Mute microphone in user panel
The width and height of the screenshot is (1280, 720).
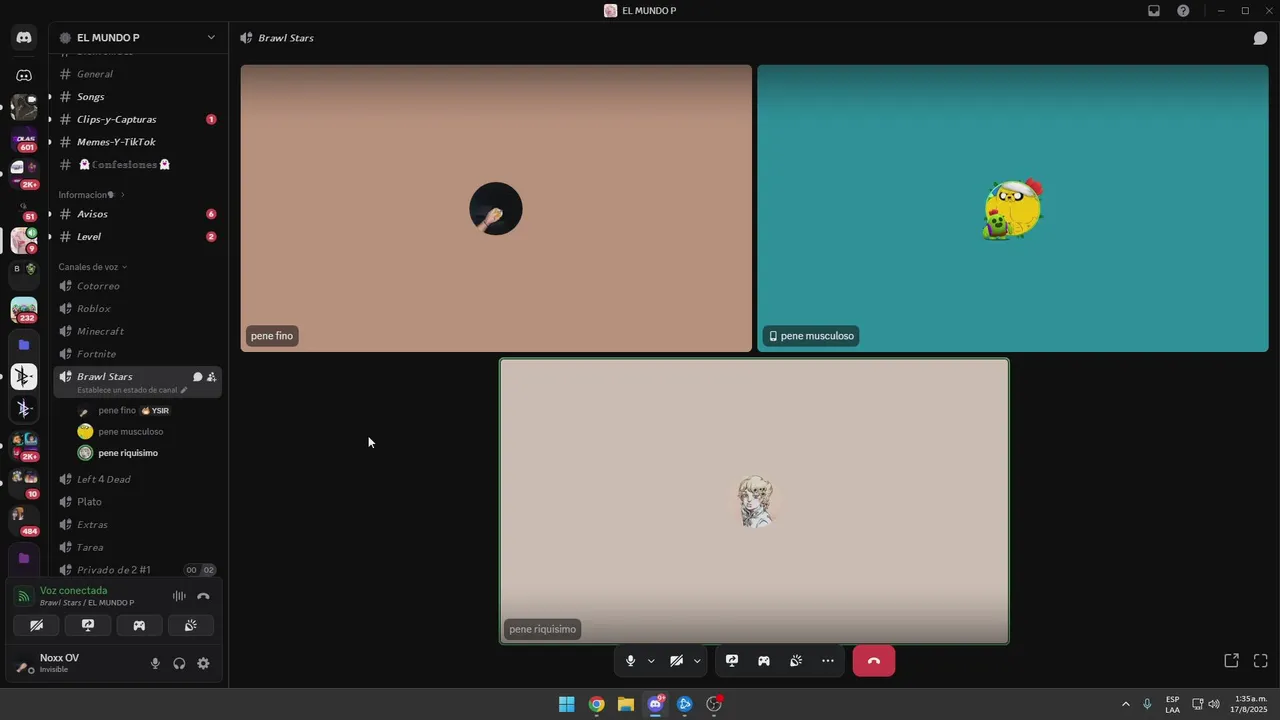(x=155, y=663)
